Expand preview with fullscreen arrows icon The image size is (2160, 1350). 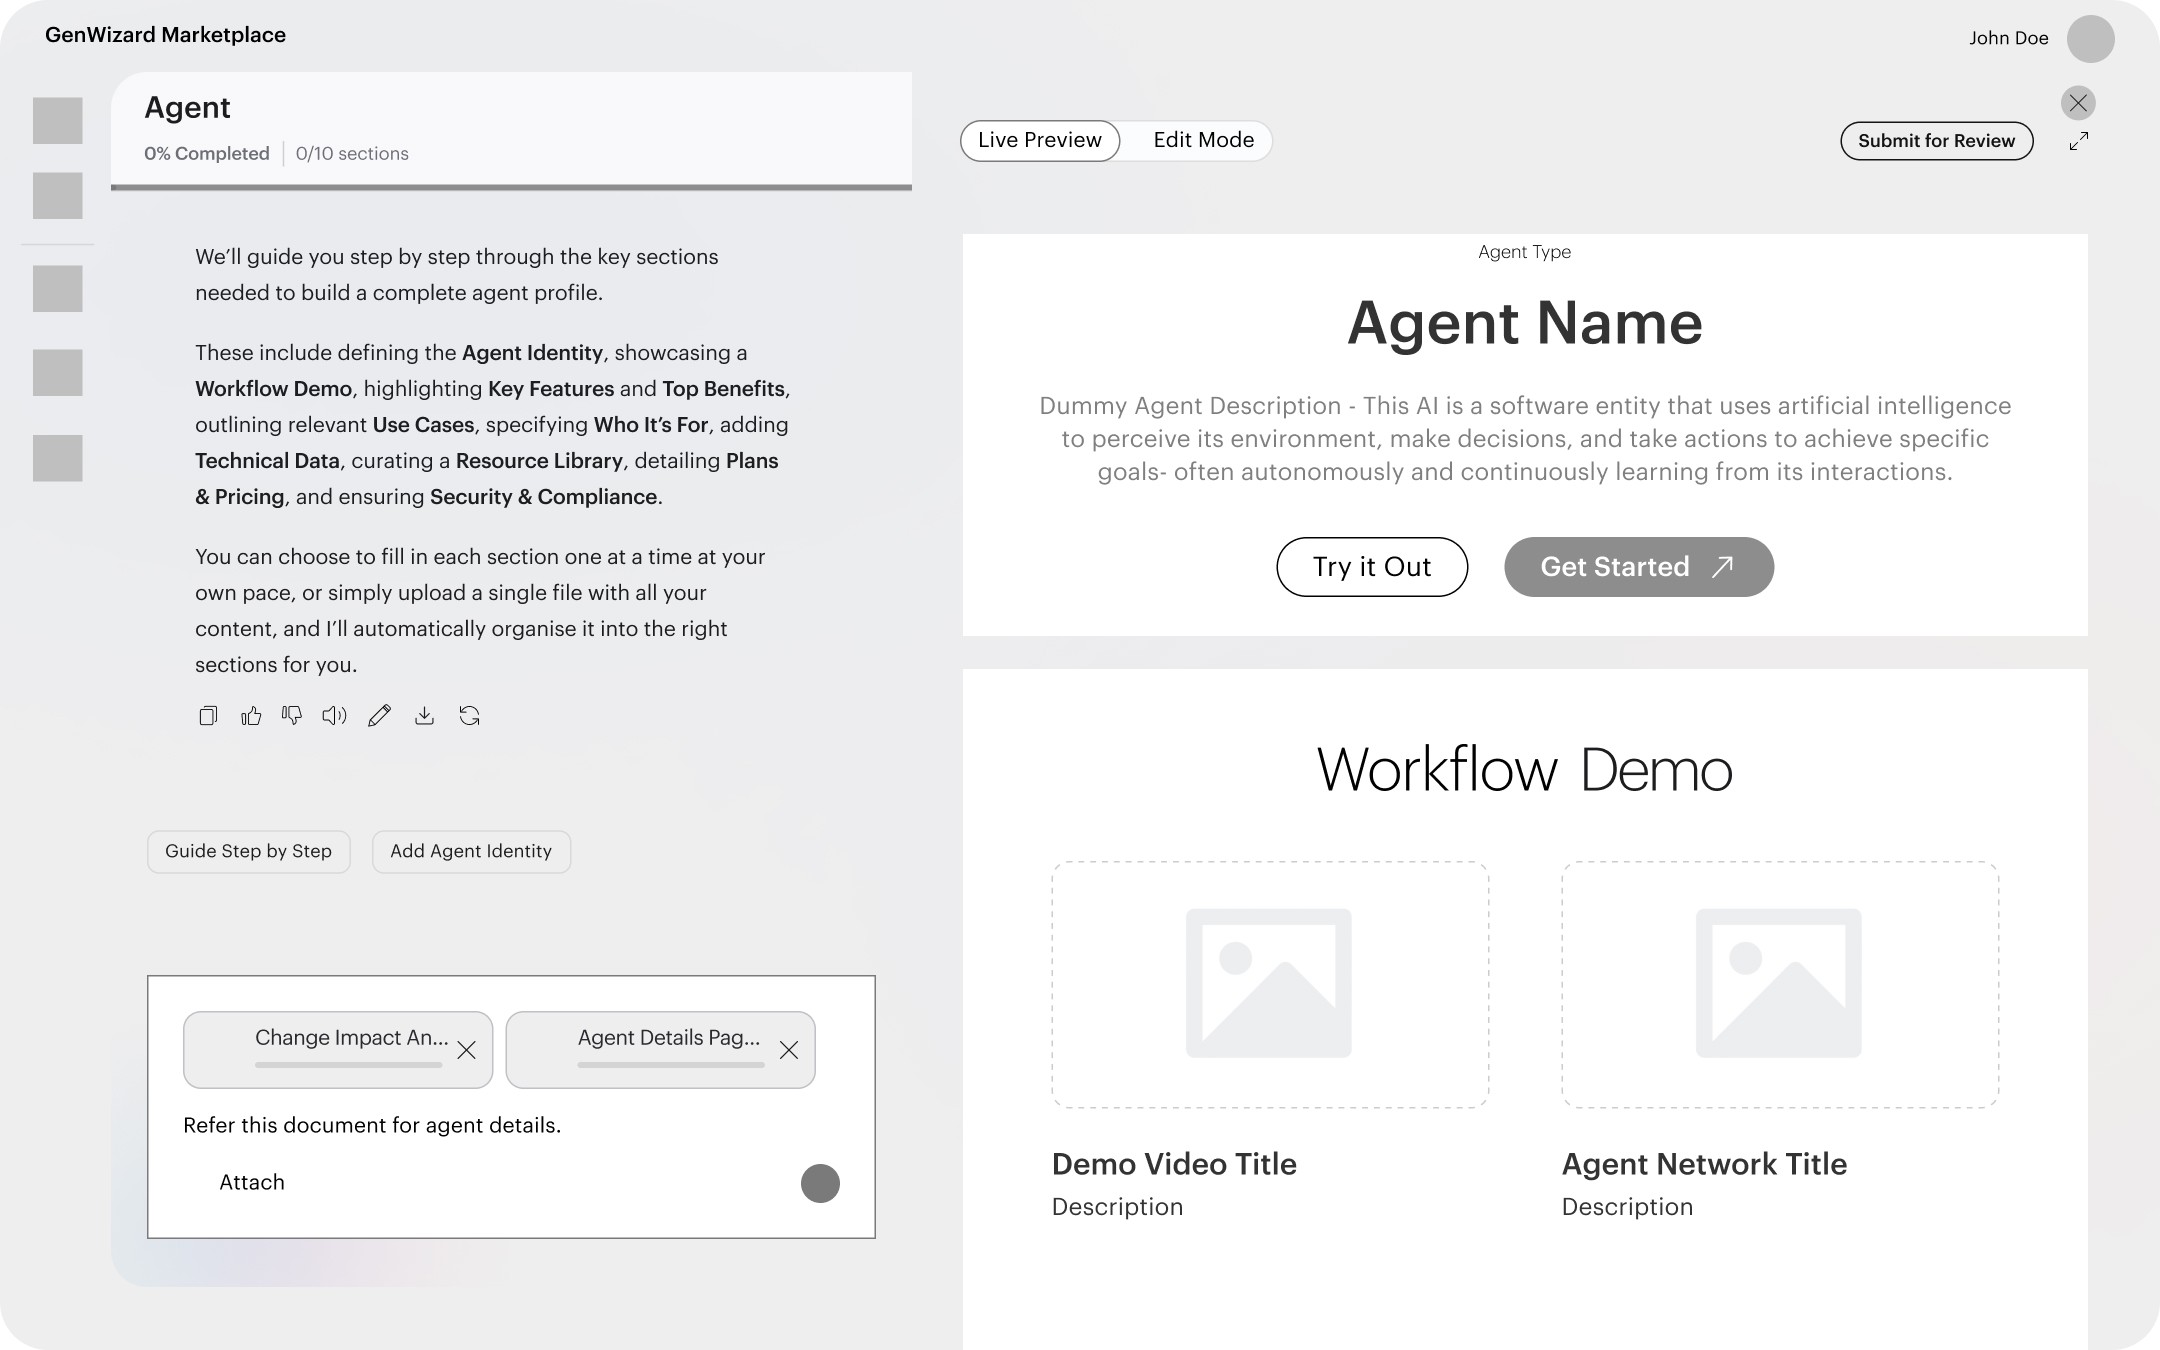[x=2078, y=142]
